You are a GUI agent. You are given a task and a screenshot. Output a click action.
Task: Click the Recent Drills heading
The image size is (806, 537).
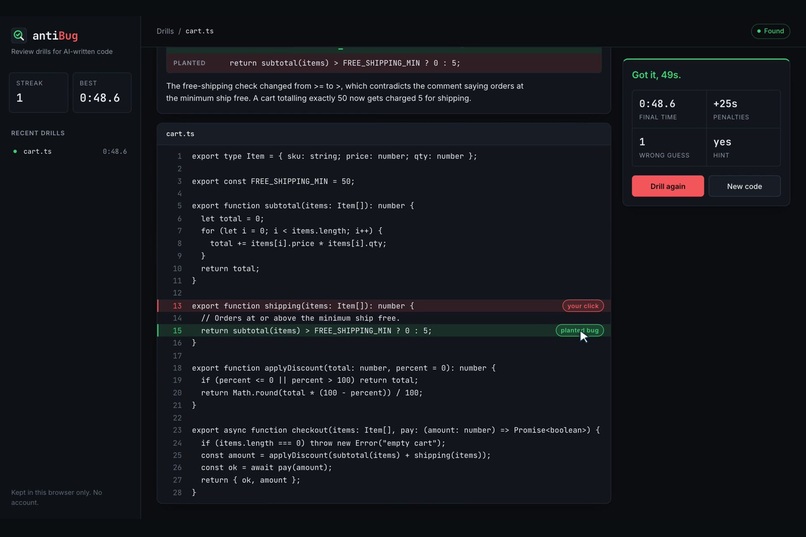click(x=38, y=133)
